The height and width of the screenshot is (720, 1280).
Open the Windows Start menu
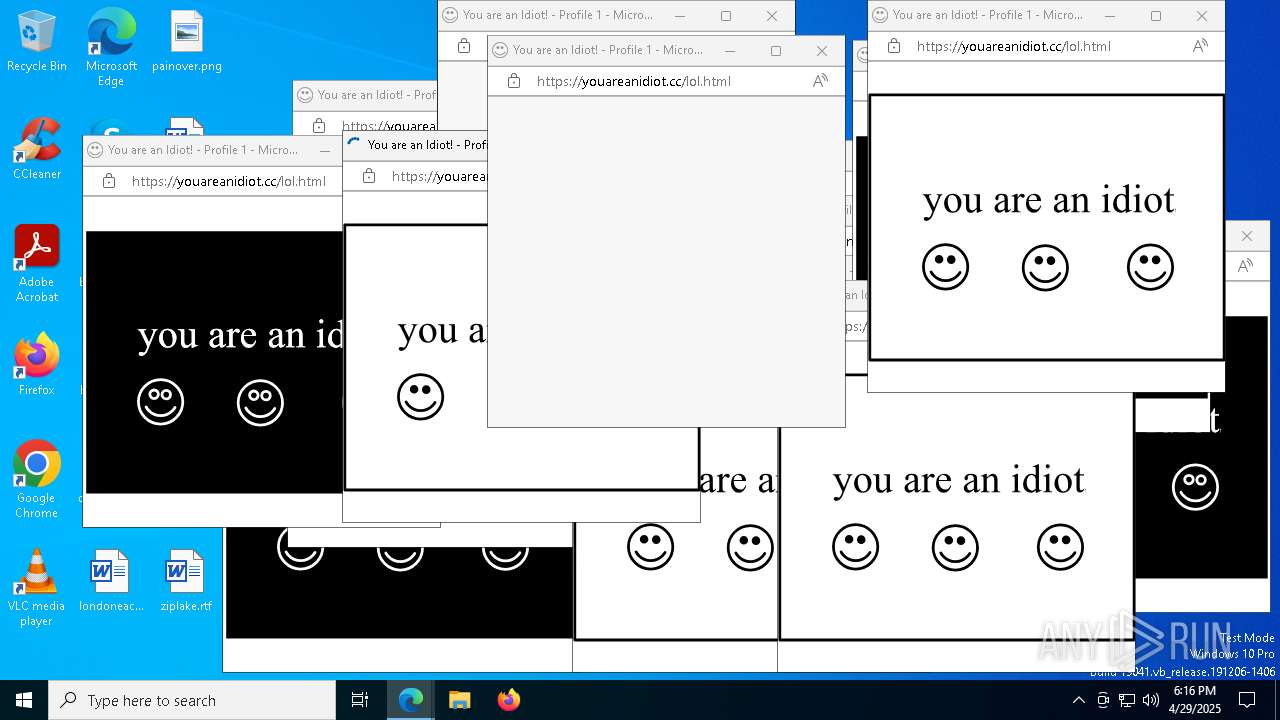tap(24, 700)
